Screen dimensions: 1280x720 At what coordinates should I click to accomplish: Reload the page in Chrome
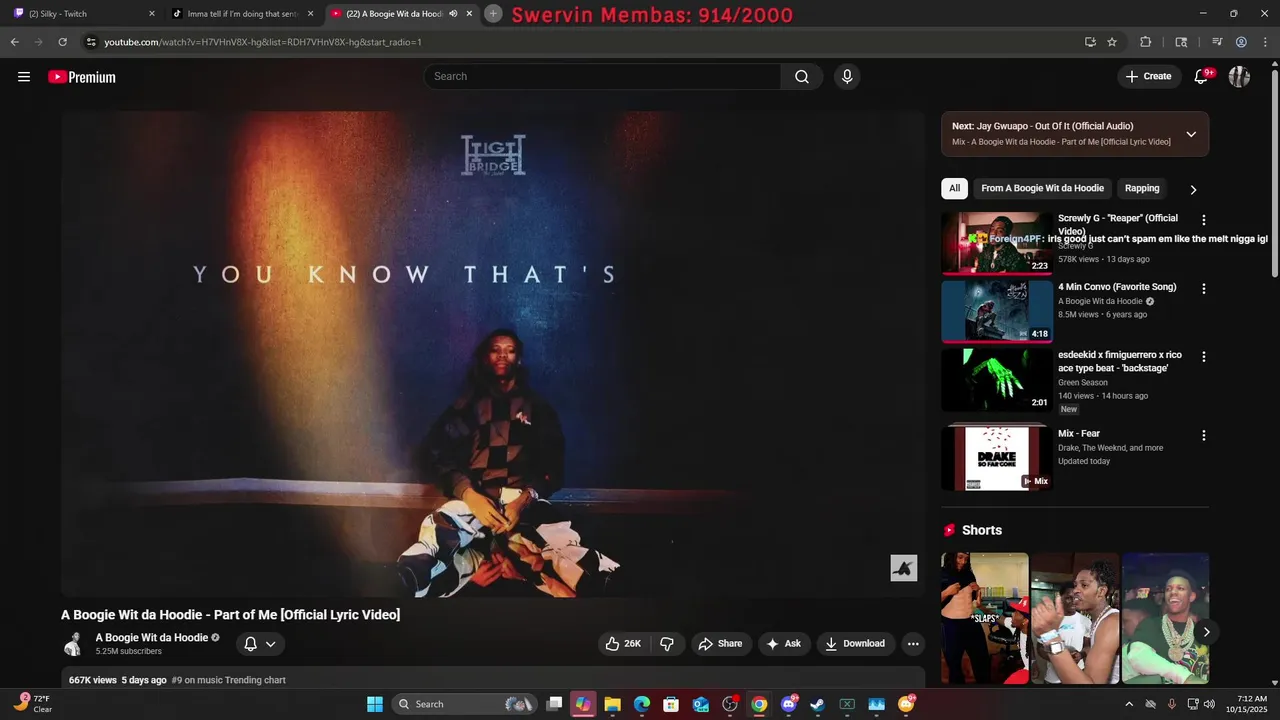62,42
